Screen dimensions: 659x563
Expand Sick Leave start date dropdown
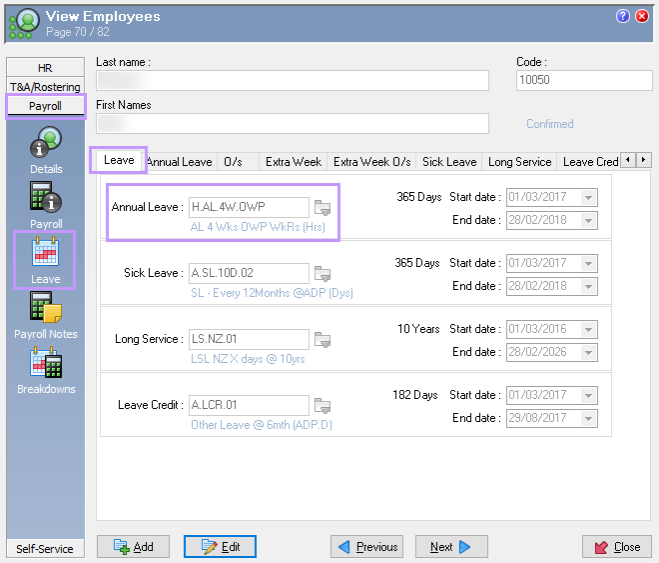pyautogui.click(x=588, y=263)
